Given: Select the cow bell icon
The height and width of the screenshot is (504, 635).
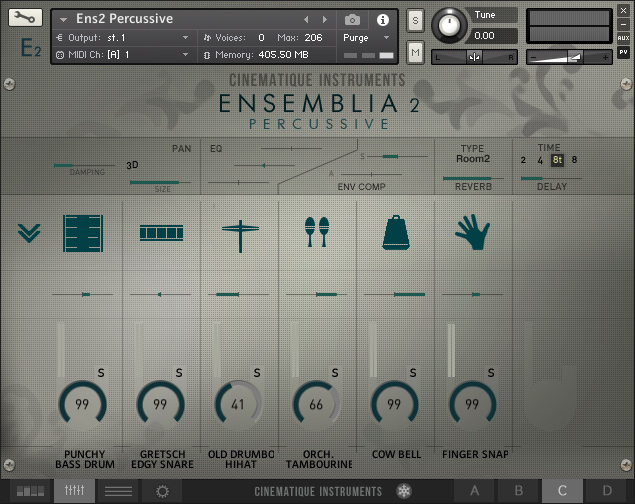Looking at the screenshot, I should click(x=396, y=232).
